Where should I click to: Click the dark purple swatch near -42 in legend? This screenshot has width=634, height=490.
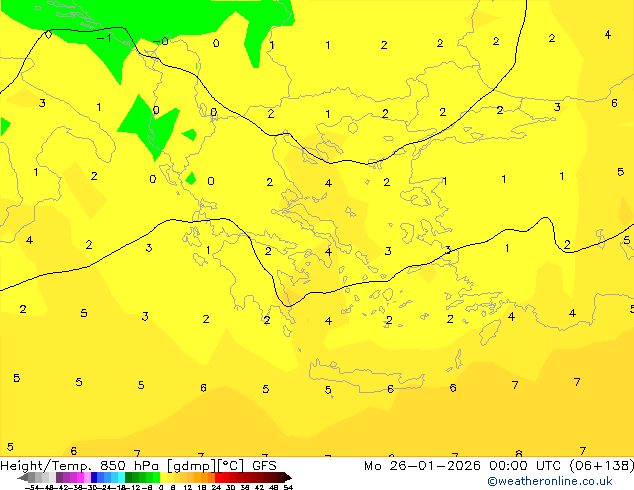(59, 477)
